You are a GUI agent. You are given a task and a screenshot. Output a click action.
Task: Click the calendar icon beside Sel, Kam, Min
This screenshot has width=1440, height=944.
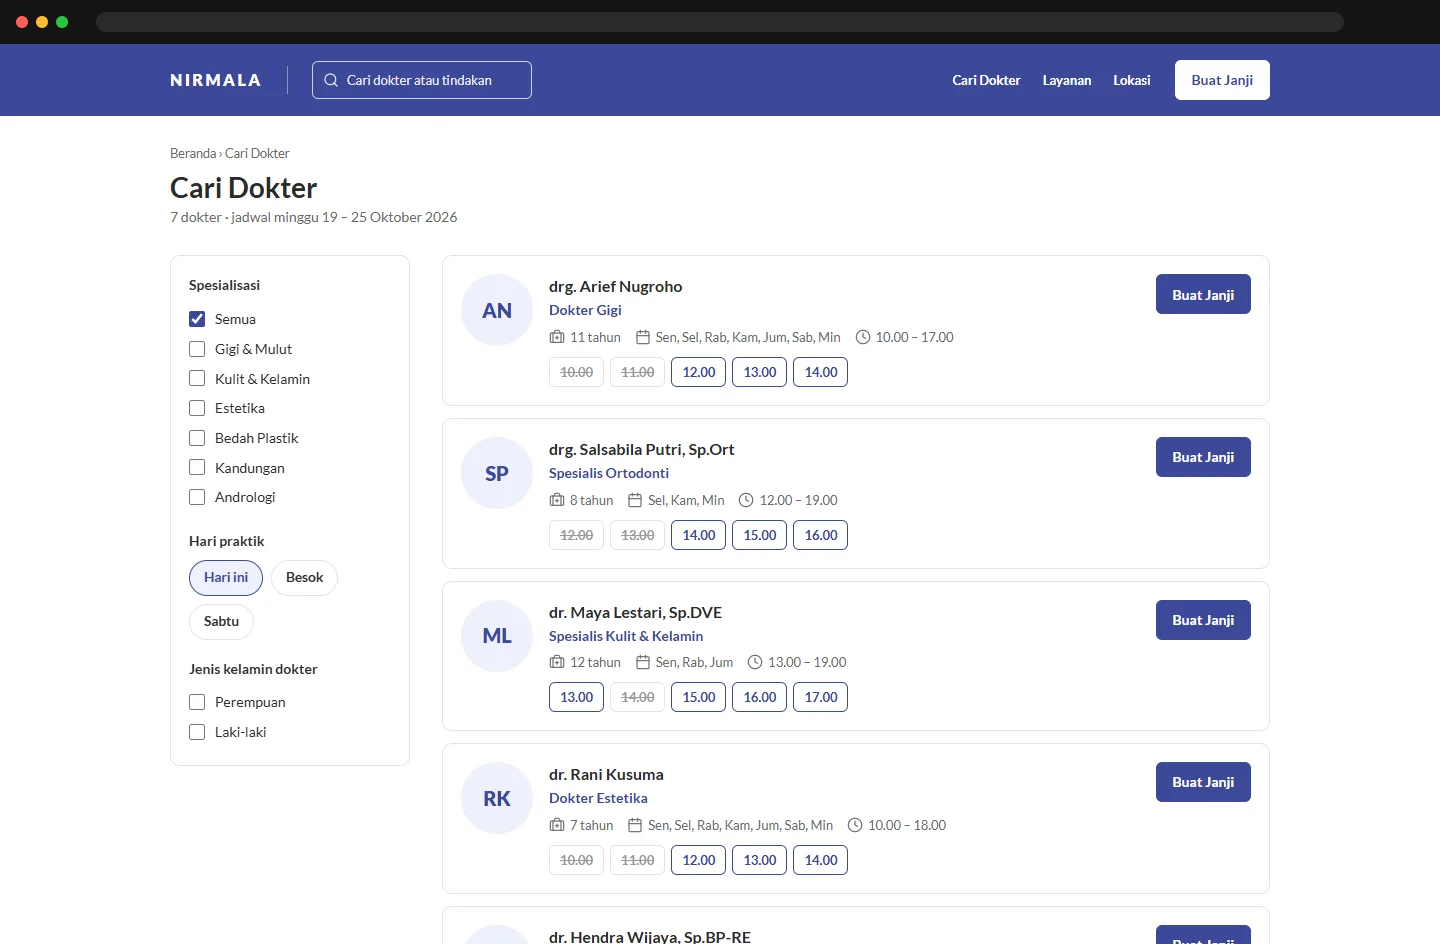point(635,500)
